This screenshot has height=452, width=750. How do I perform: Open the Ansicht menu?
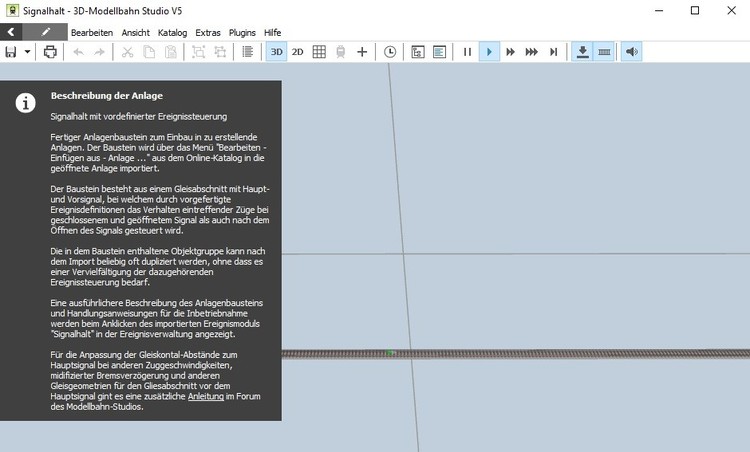[x=135, y=33]
